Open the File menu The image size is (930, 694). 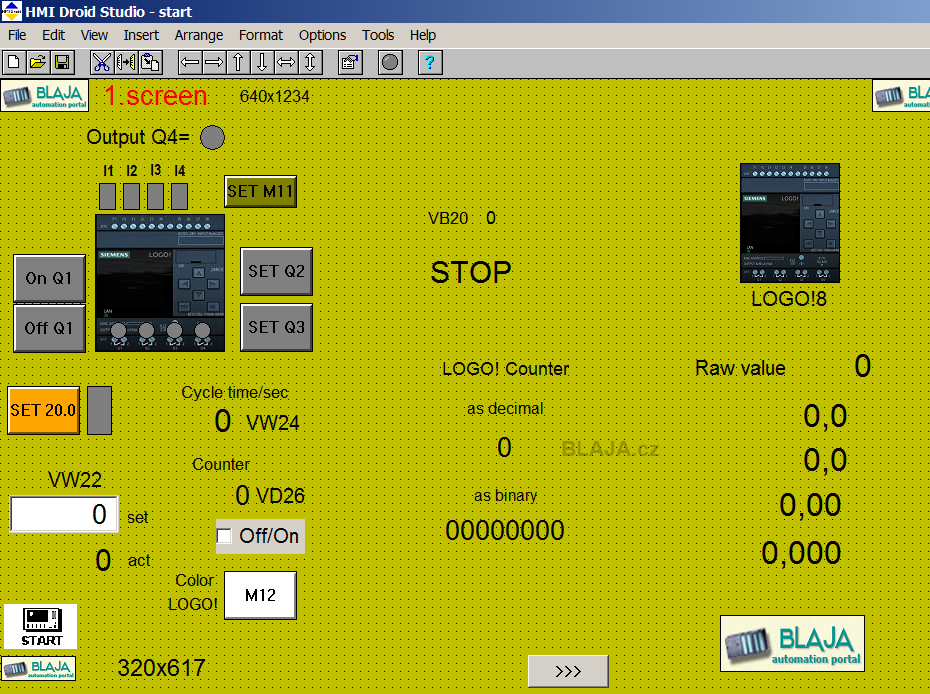(17, 35)
